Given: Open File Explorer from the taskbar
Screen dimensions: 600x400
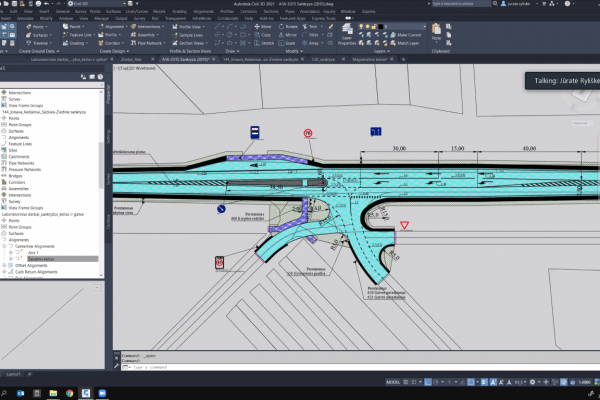Looking at the screenshot, I should tap(53, 393).
